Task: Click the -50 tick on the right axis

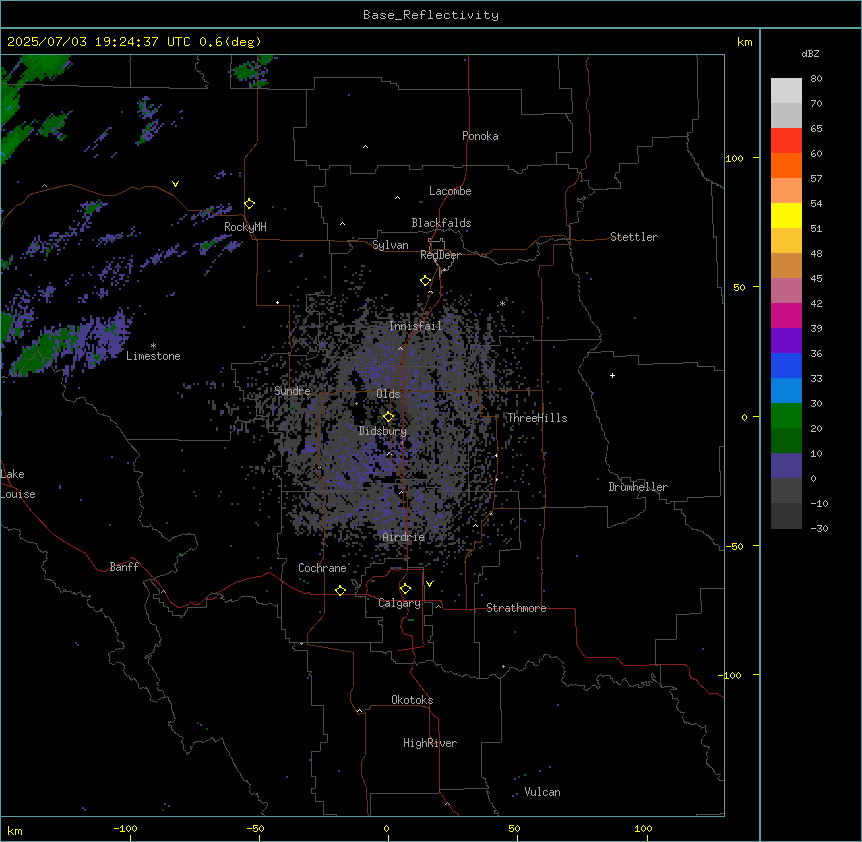Action: point(734,546)
